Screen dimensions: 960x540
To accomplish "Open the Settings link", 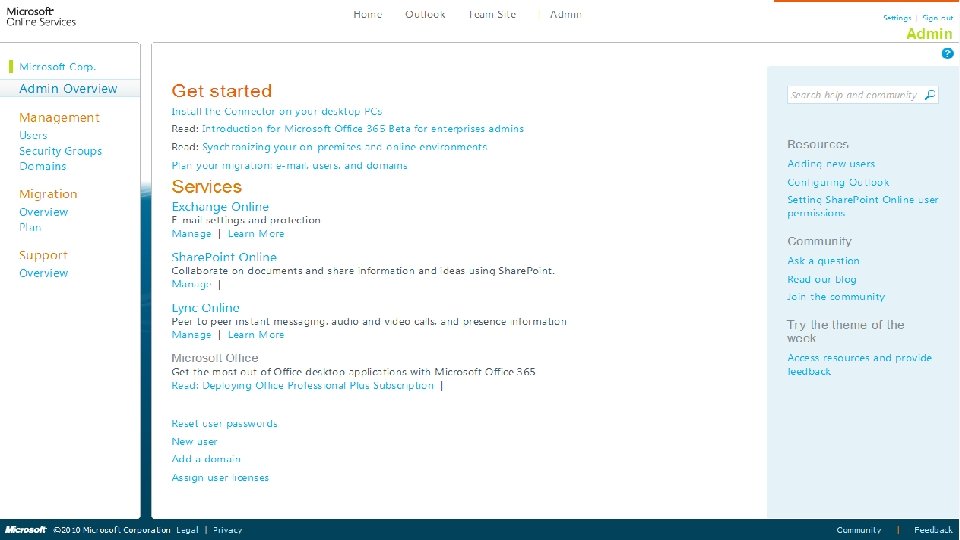I will click(x=897, y=18).
